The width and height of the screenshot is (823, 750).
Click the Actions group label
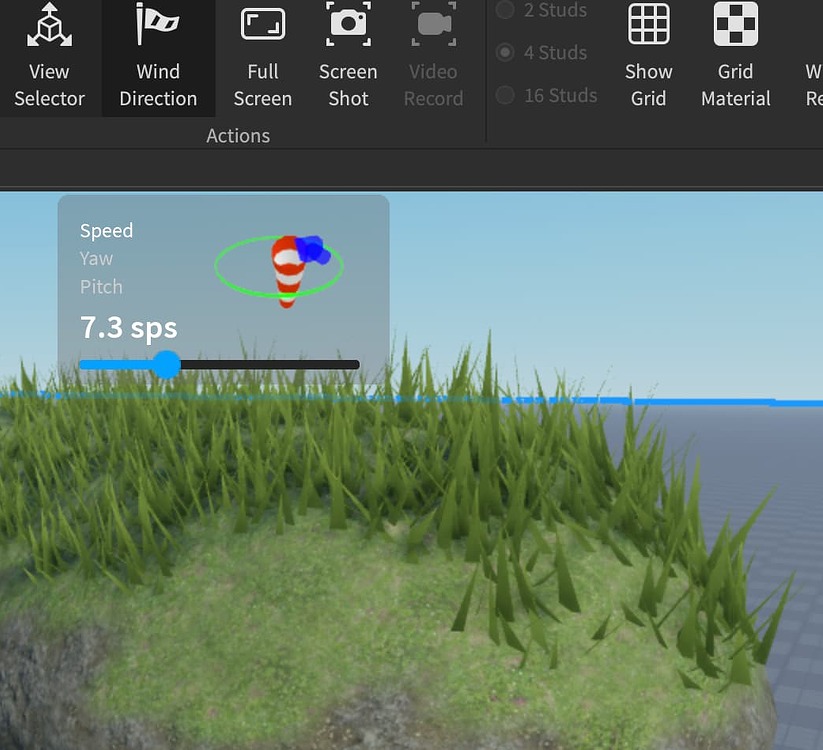[238, 135]
